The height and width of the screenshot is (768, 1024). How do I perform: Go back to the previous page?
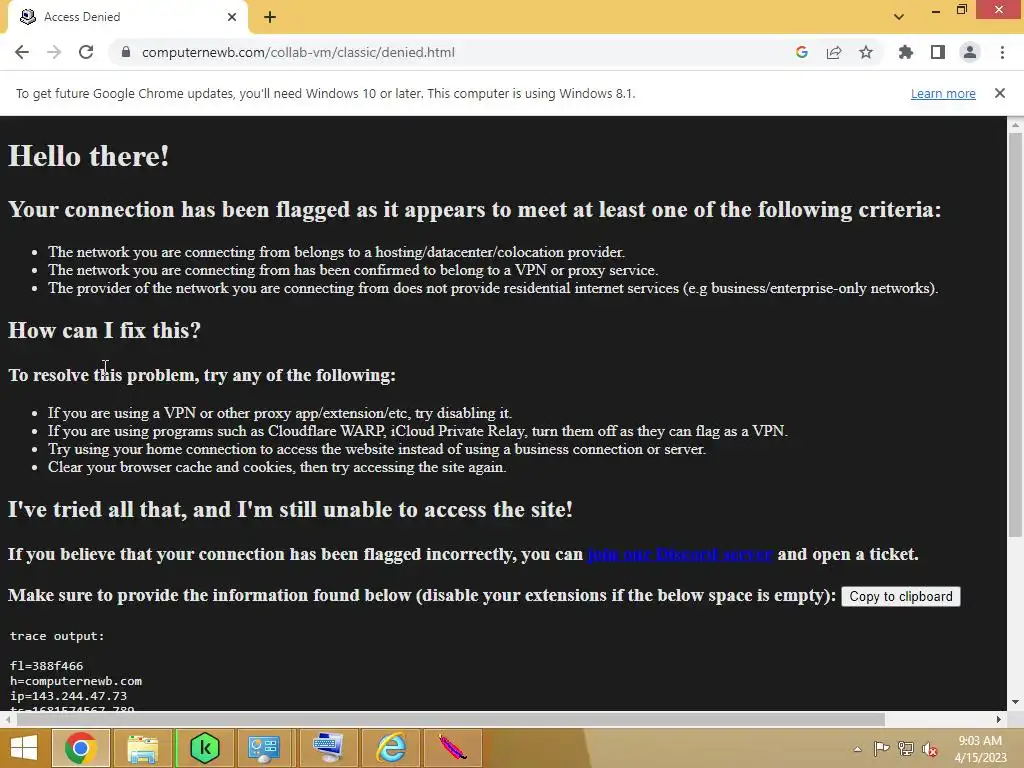click(x=22, y=52)
